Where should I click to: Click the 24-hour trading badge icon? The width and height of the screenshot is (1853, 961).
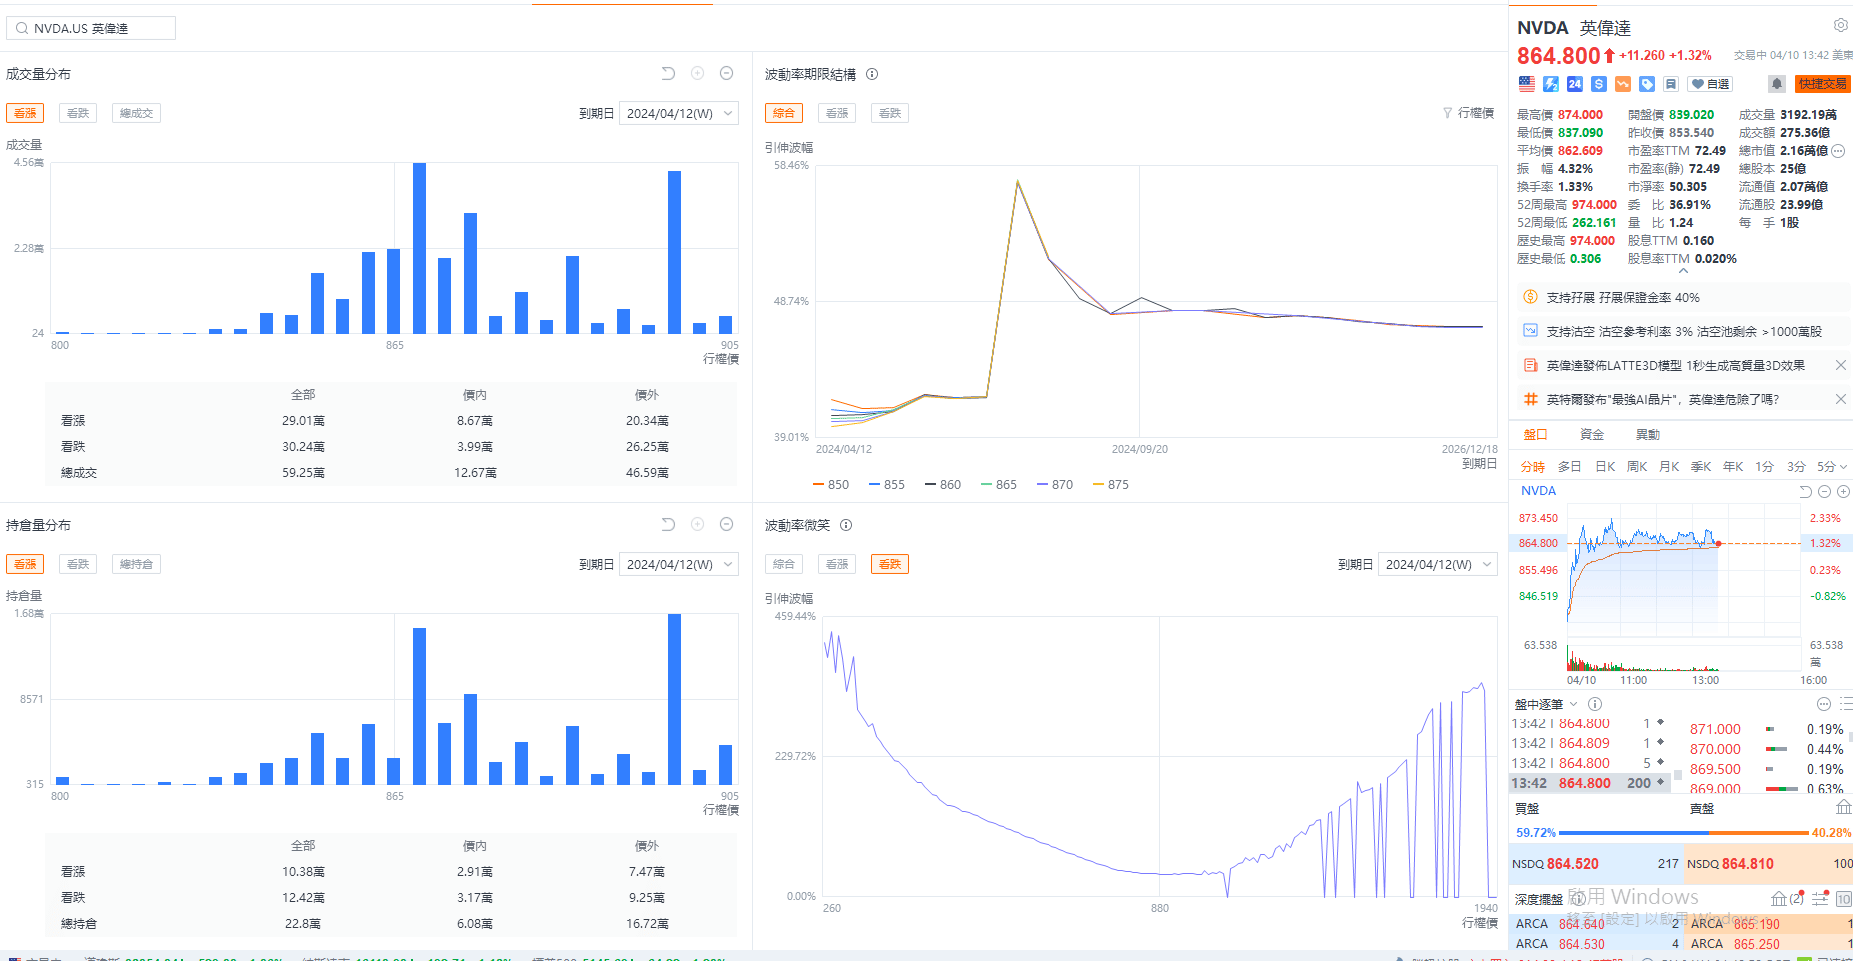[1575, 84]
